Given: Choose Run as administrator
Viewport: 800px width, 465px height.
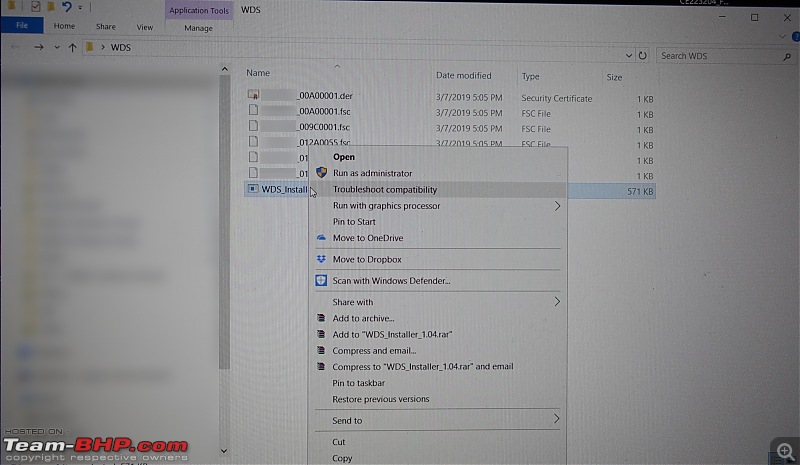Looking at the screenshot, I should point(372,173).
